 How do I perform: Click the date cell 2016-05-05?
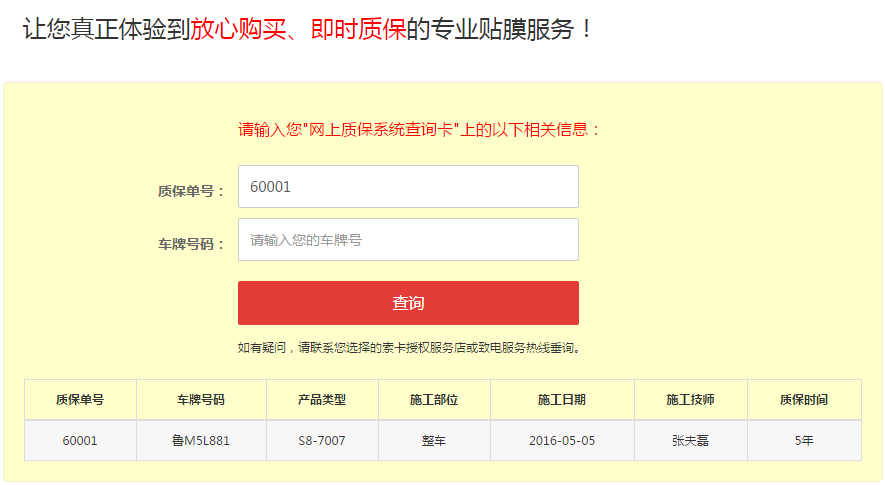coord(562,440)
